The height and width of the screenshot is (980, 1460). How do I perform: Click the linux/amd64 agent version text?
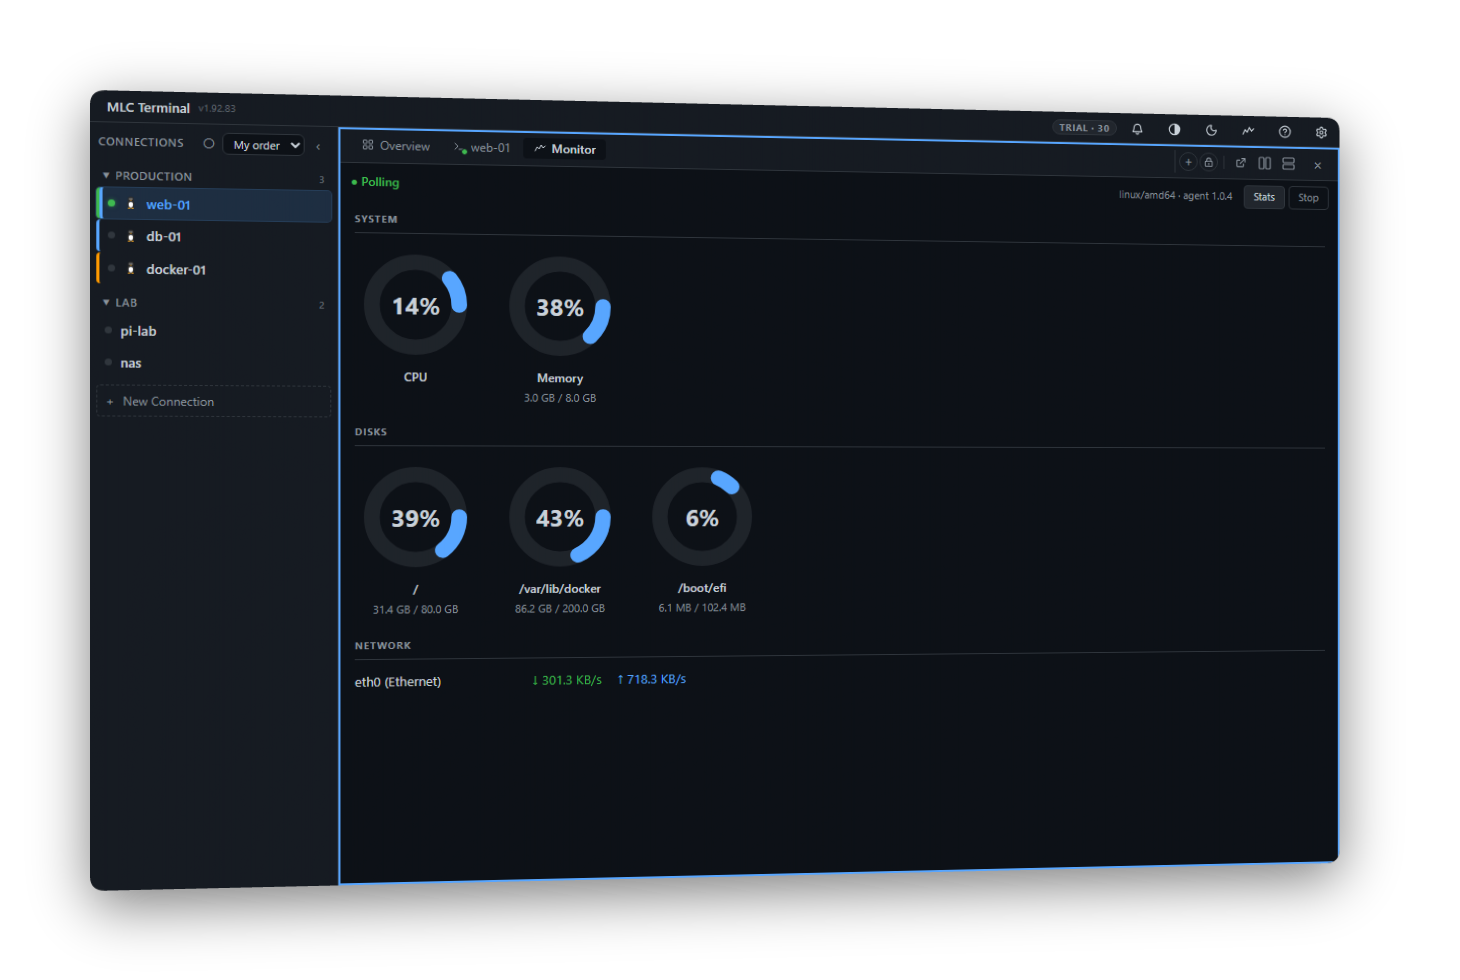pyautogui.click(x=1176, y=195)
